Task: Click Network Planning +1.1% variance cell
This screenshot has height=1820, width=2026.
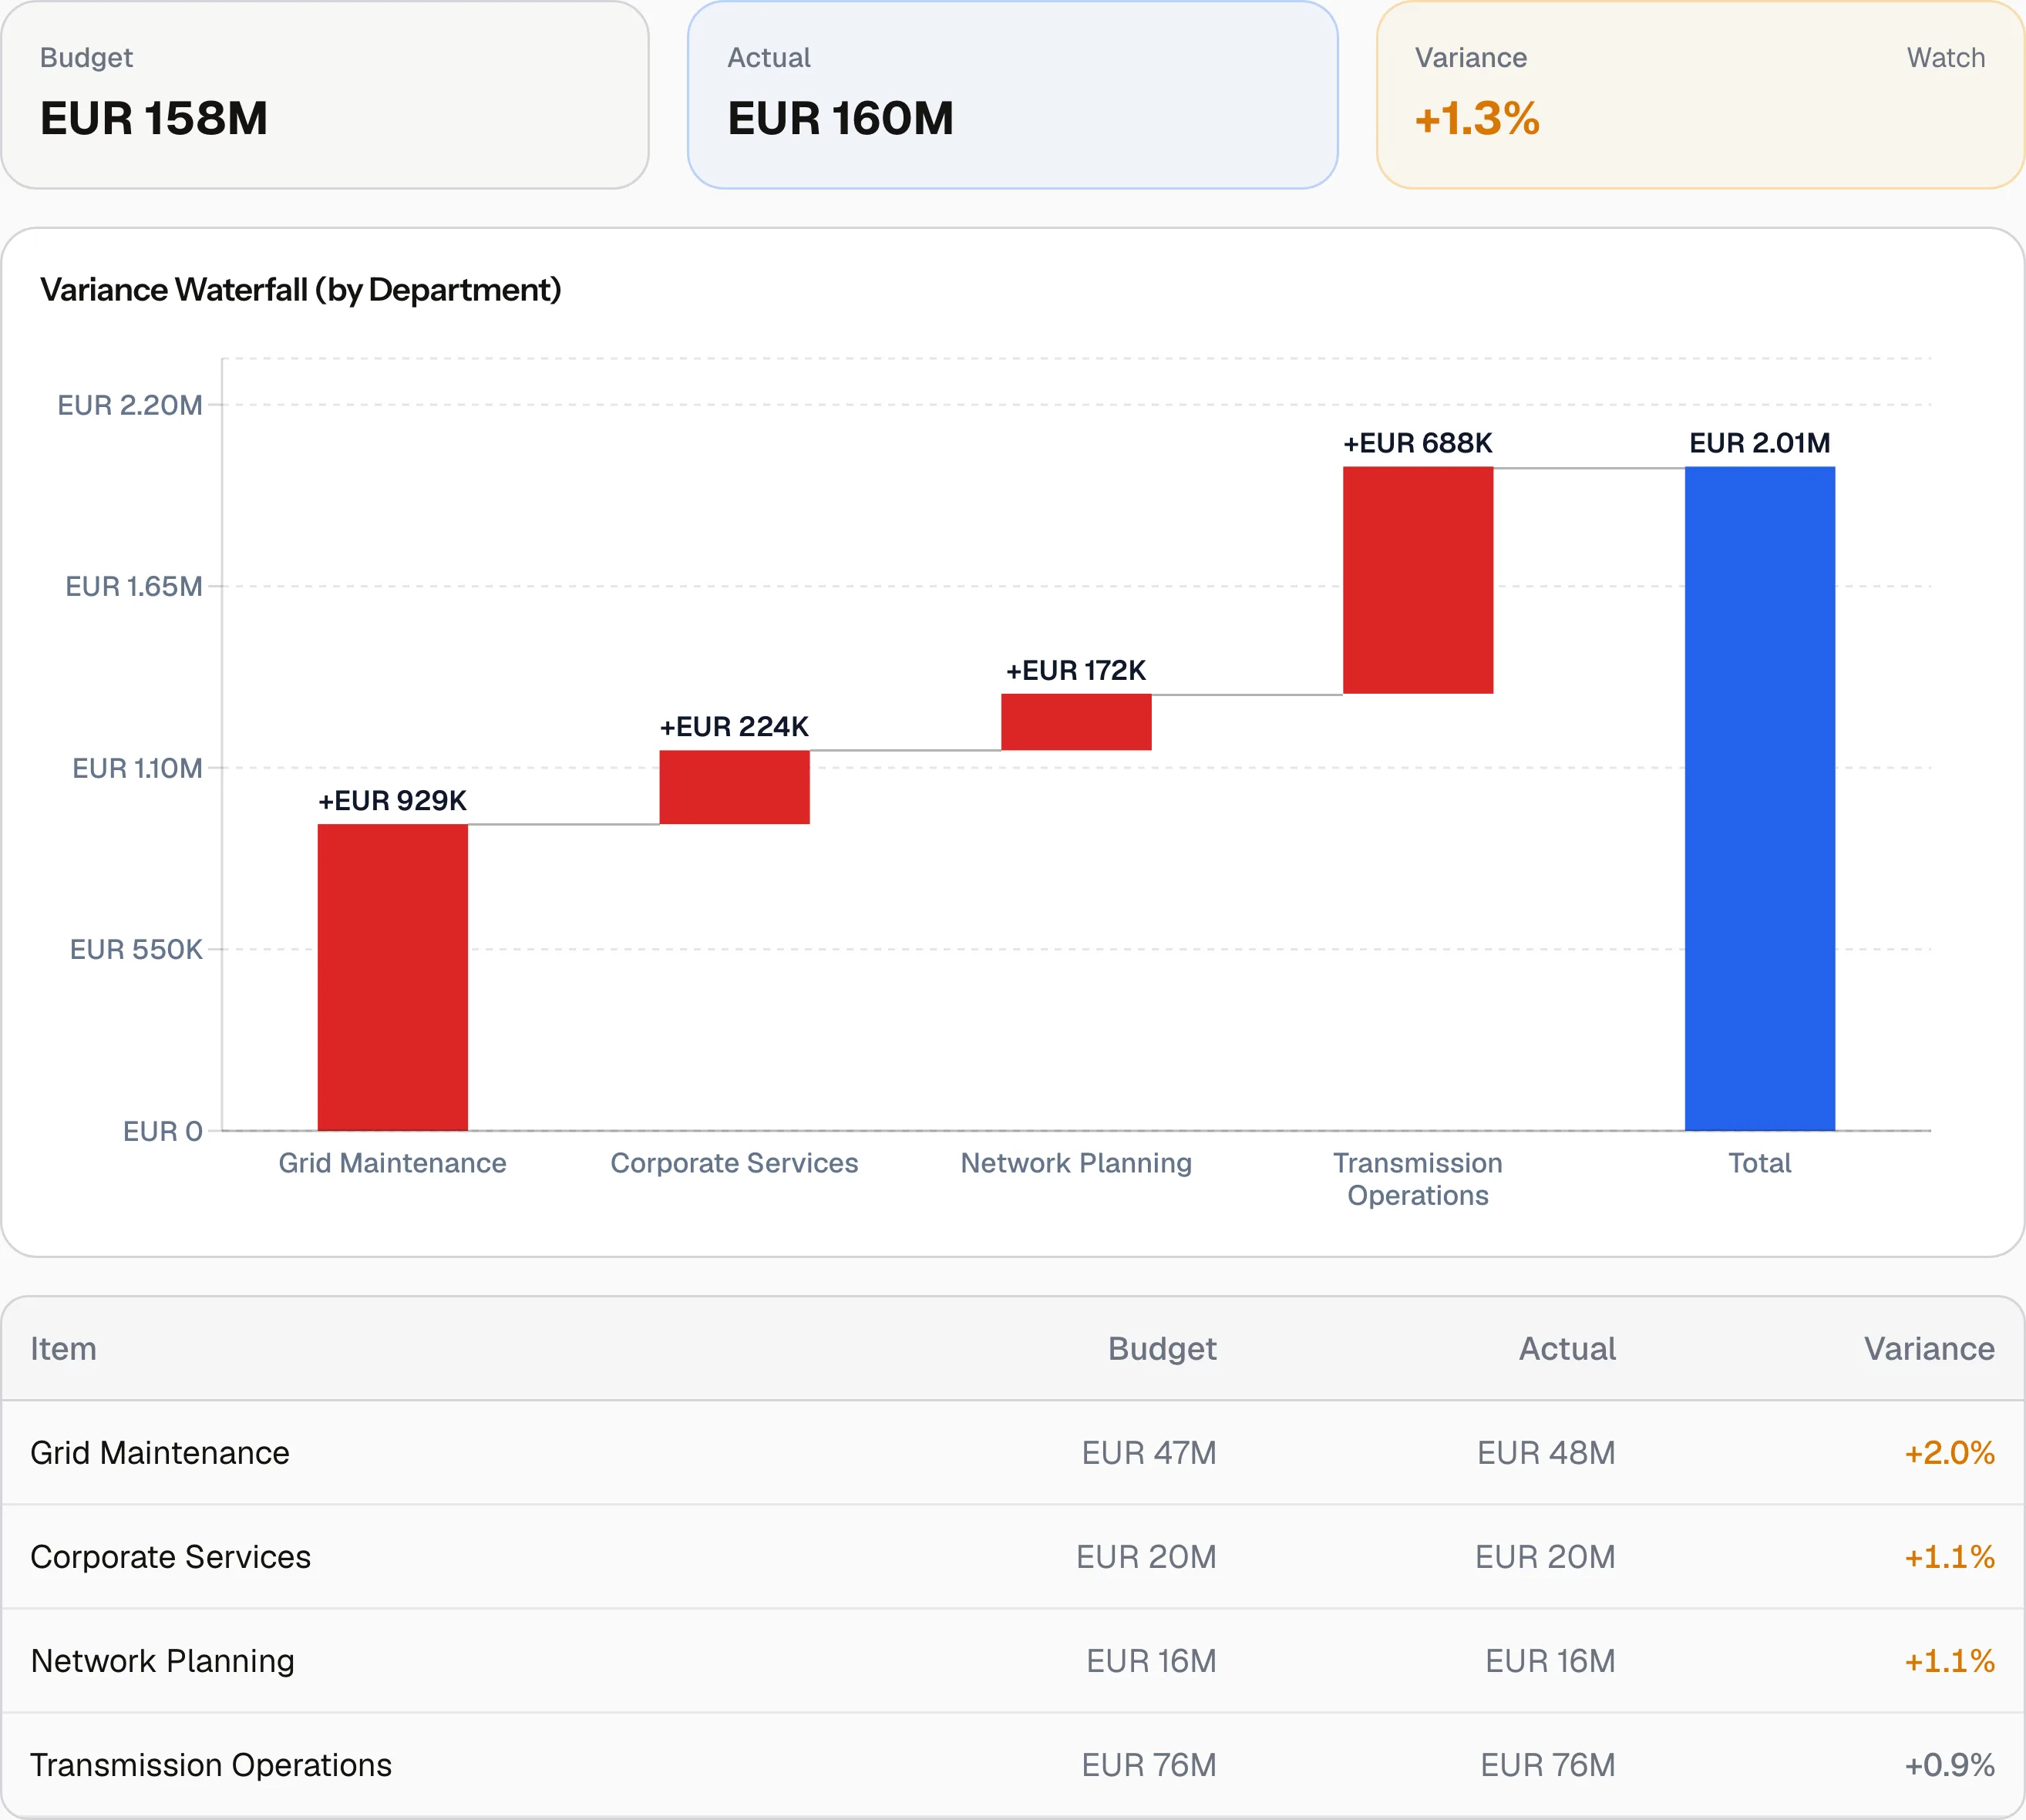Action: click(x=1949, y=1661)
